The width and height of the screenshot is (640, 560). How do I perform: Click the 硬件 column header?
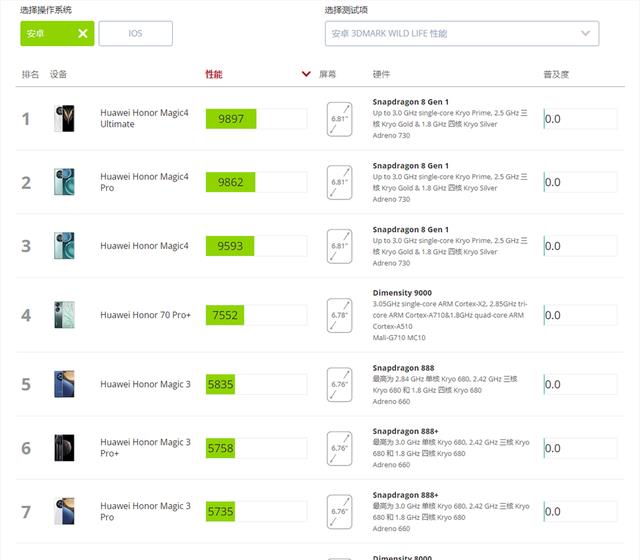pyautogui.click(x=381, y=74)
